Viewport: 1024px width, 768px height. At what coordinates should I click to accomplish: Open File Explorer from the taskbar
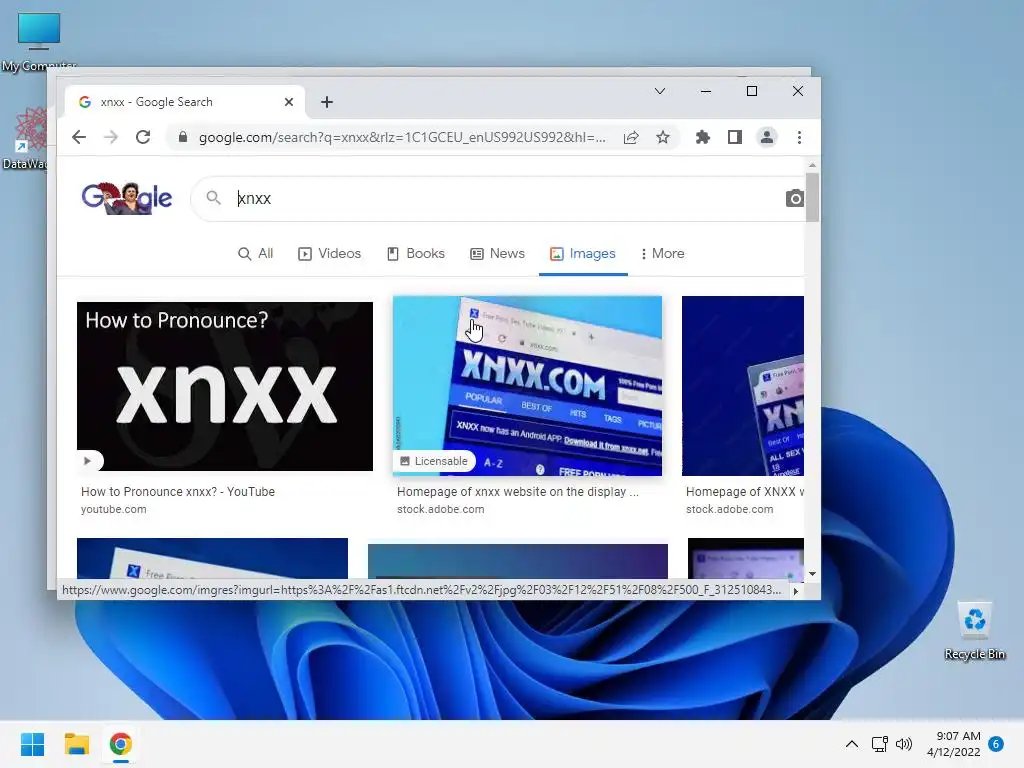point(76,744)
